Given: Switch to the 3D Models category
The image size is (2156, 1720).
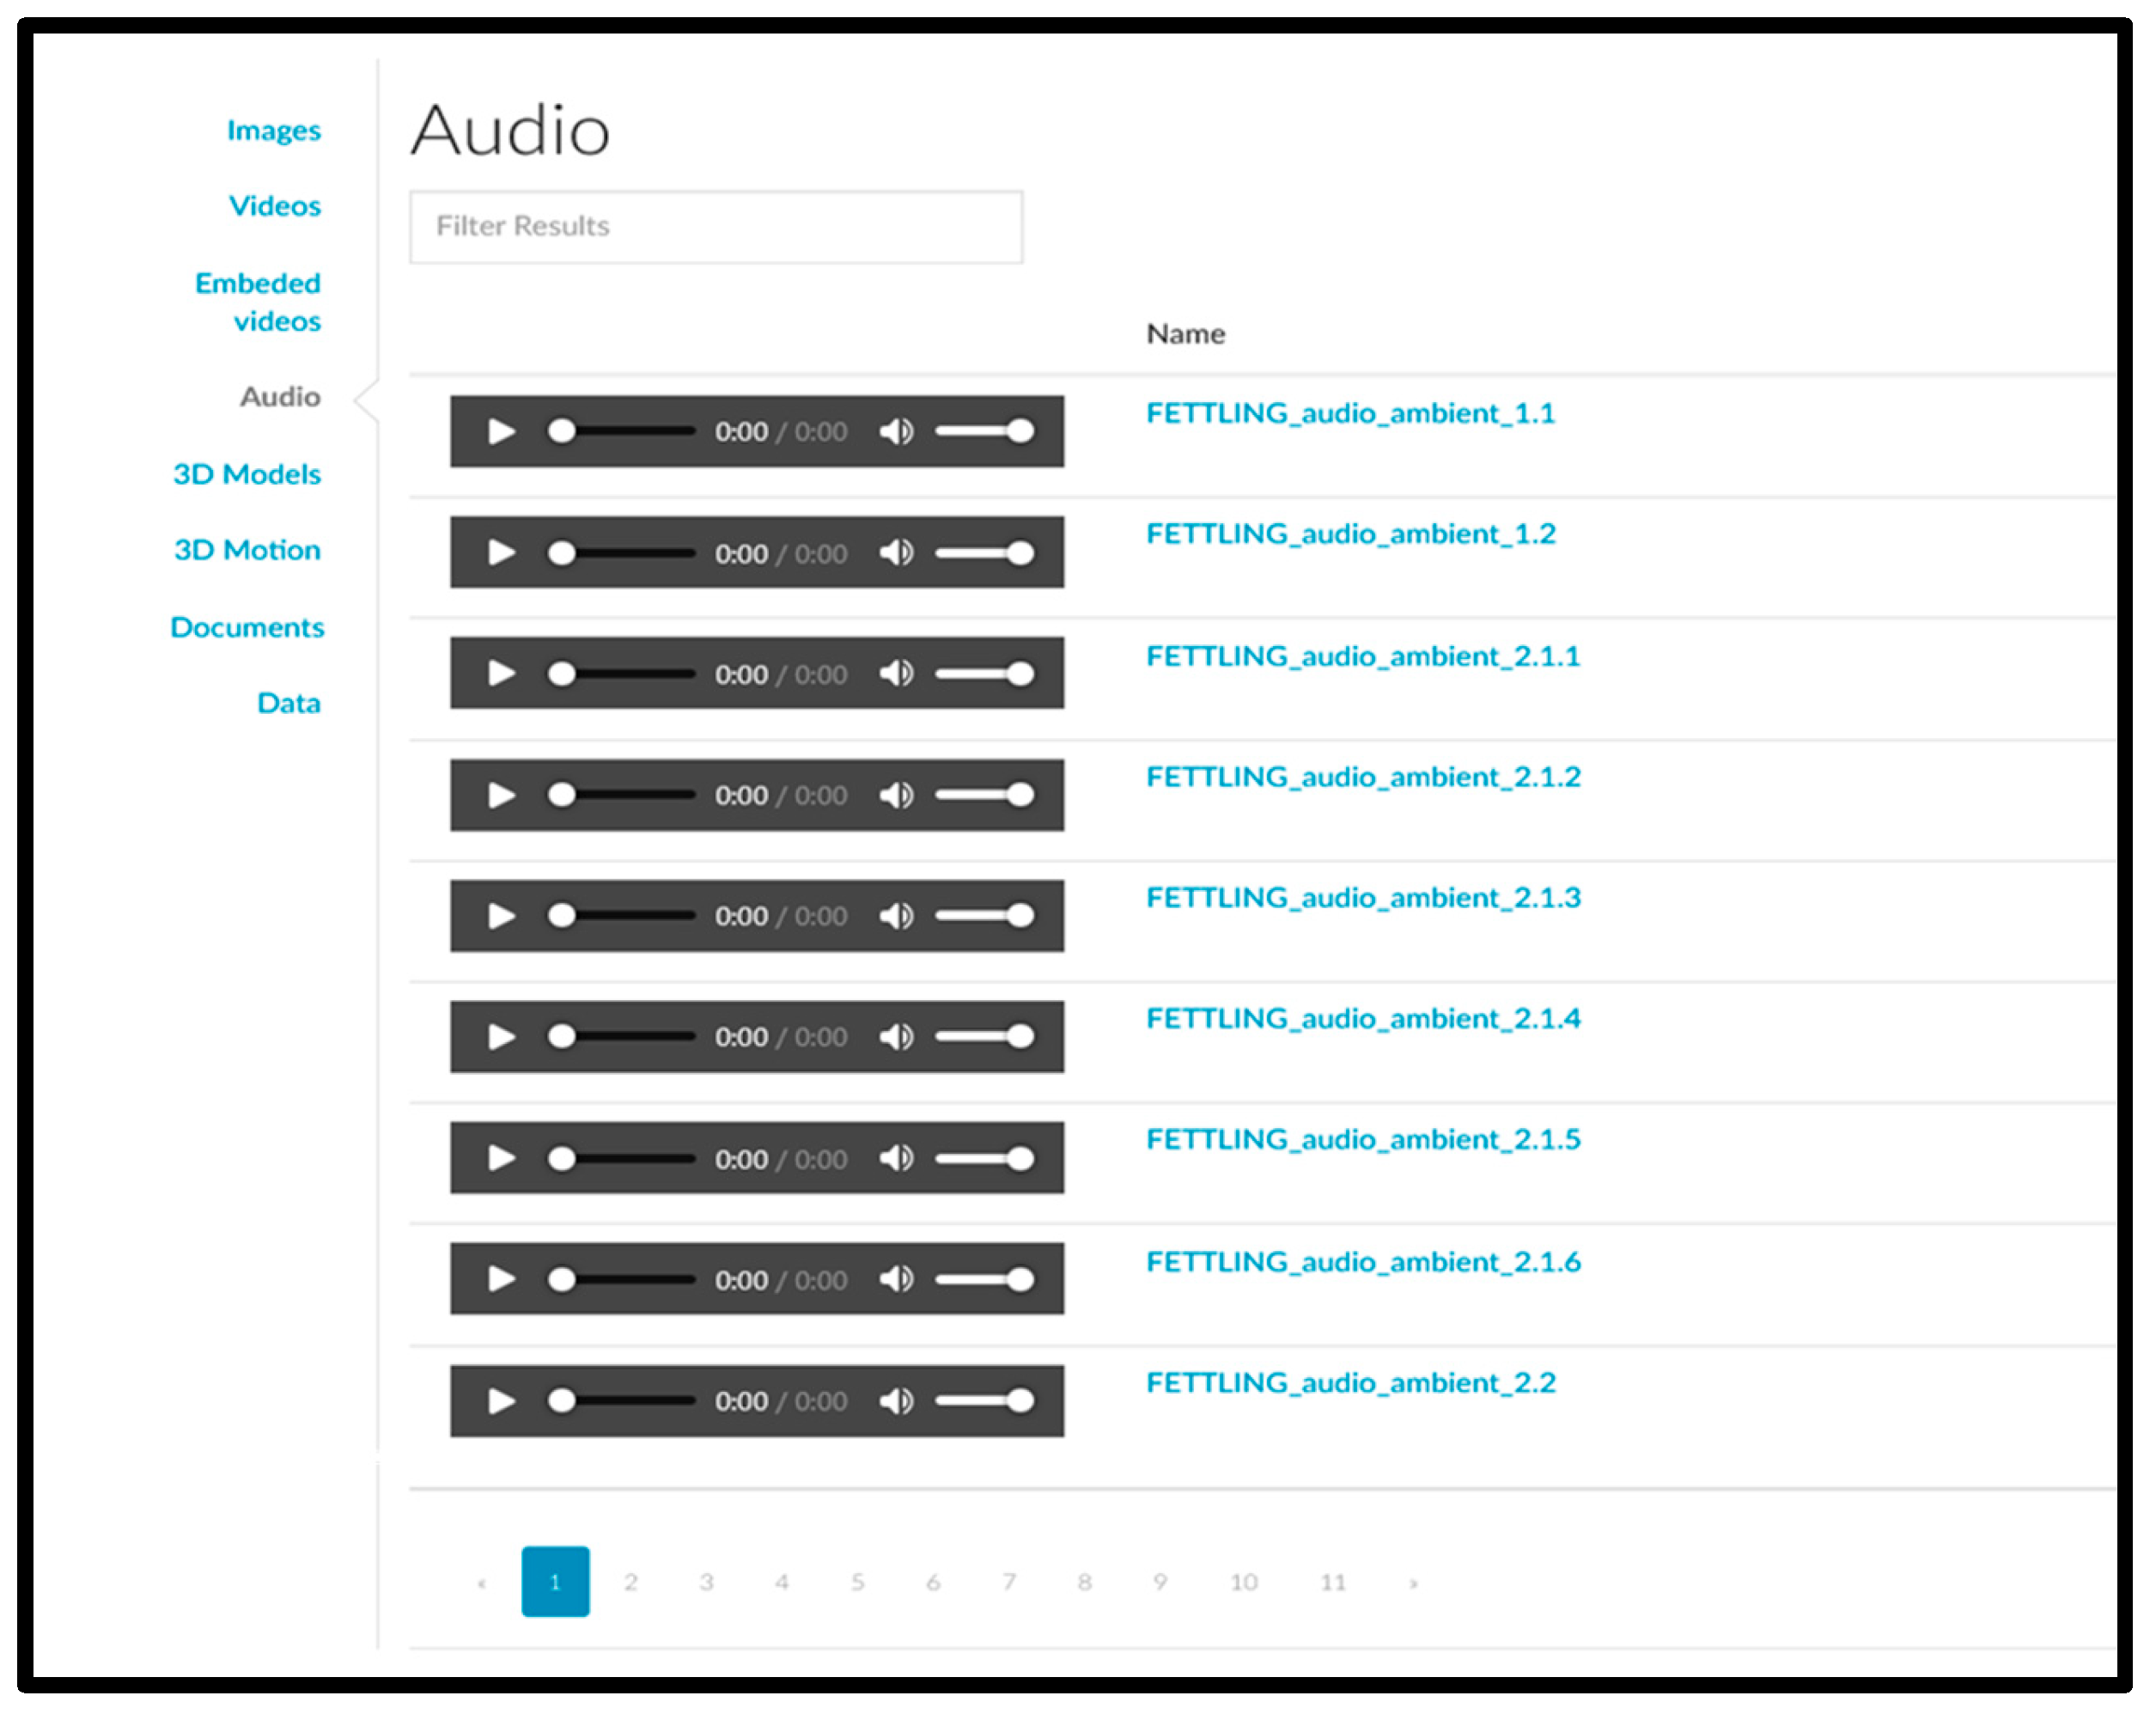Looking at the screenshot, I should [247, 474].
